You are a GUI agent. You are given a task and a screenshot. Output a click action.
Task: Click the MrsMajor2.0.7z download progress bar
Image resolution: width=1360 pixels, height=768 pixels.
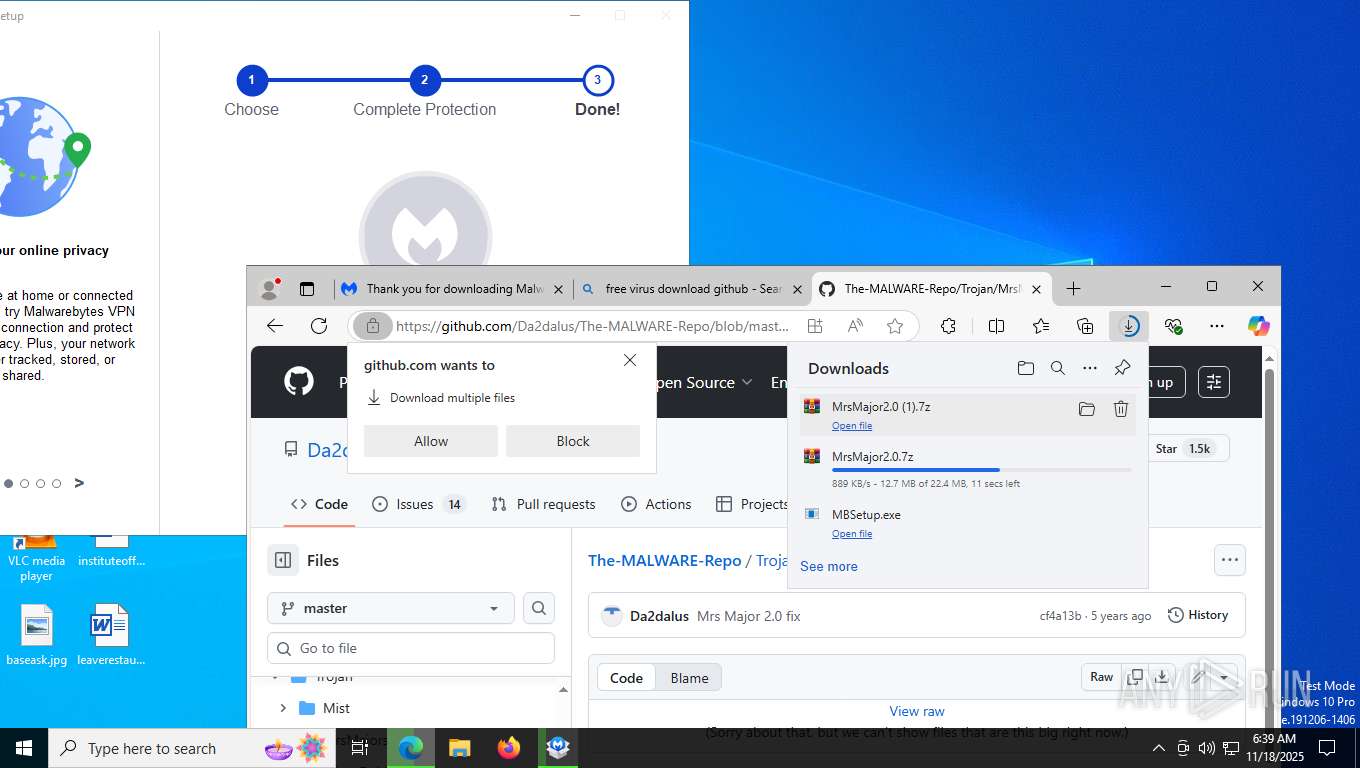(982, 470)
